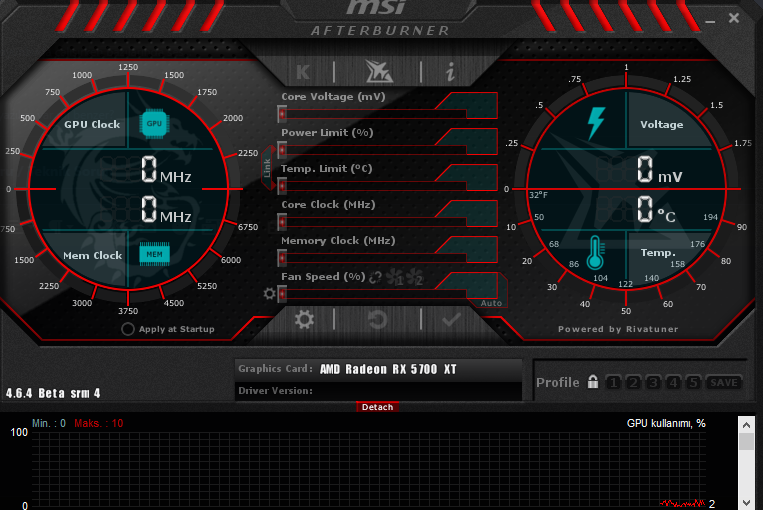Image resolution: width=763 pixels, height=510 pixels.
Task: Select fan 2 icon
Action: [x=415, y=278]
